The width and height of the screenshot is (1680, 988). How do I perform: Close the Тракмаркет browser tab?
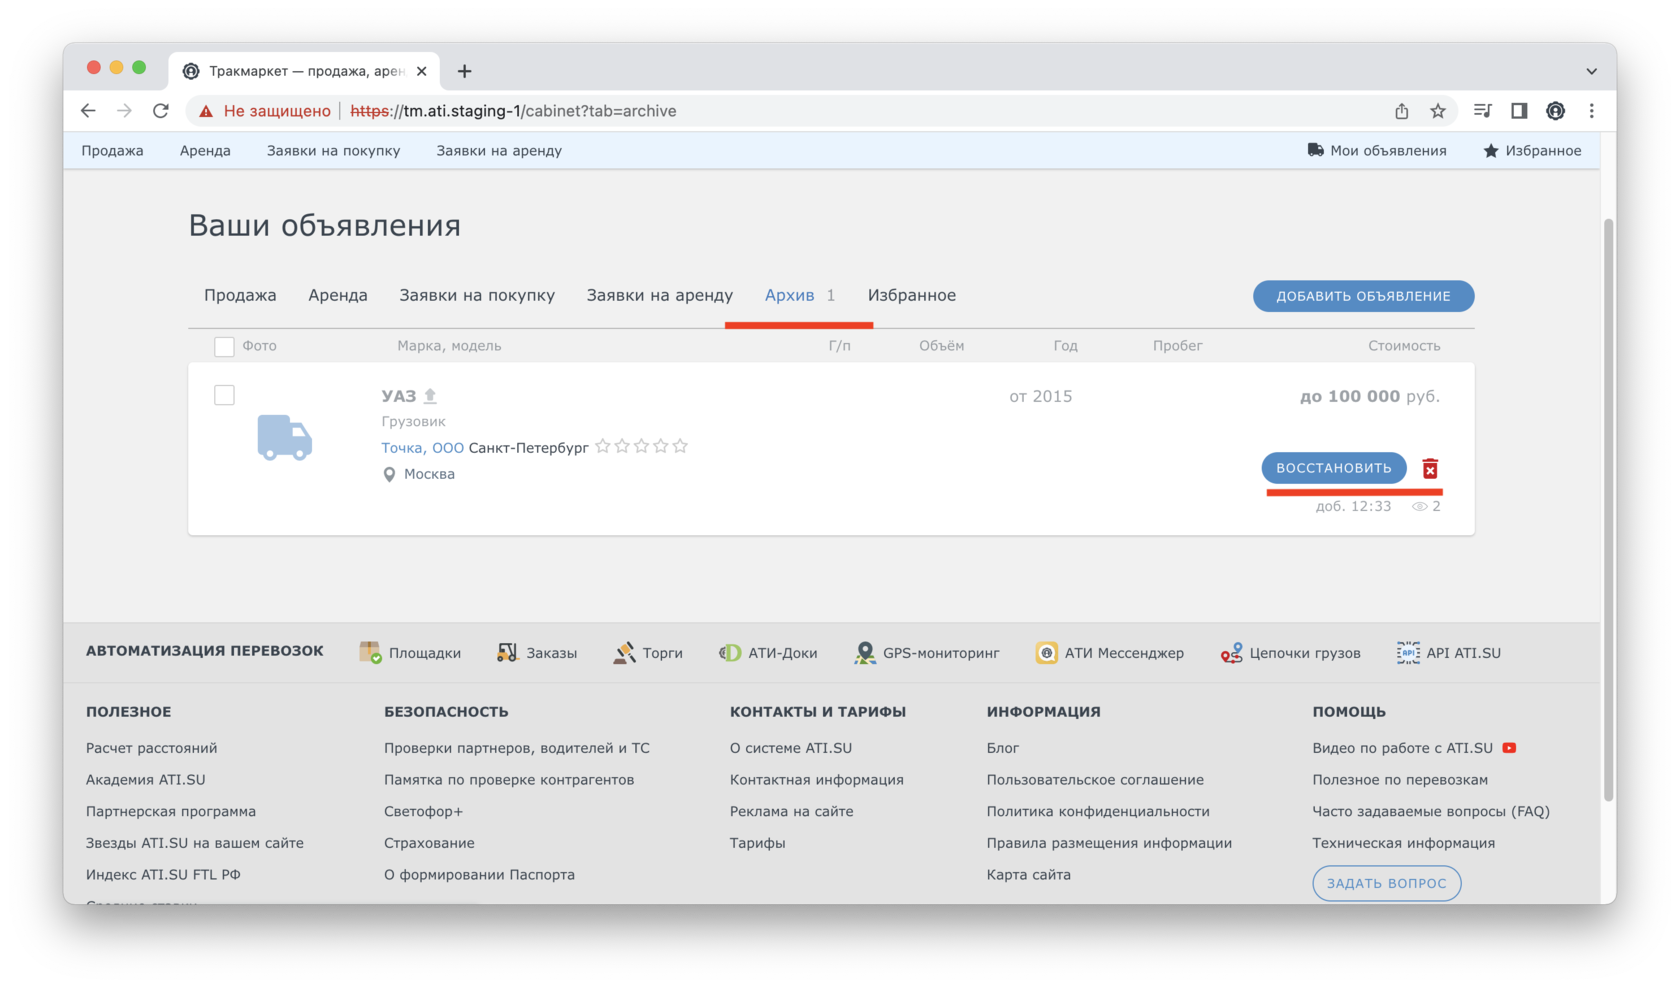tap(422, 71)
